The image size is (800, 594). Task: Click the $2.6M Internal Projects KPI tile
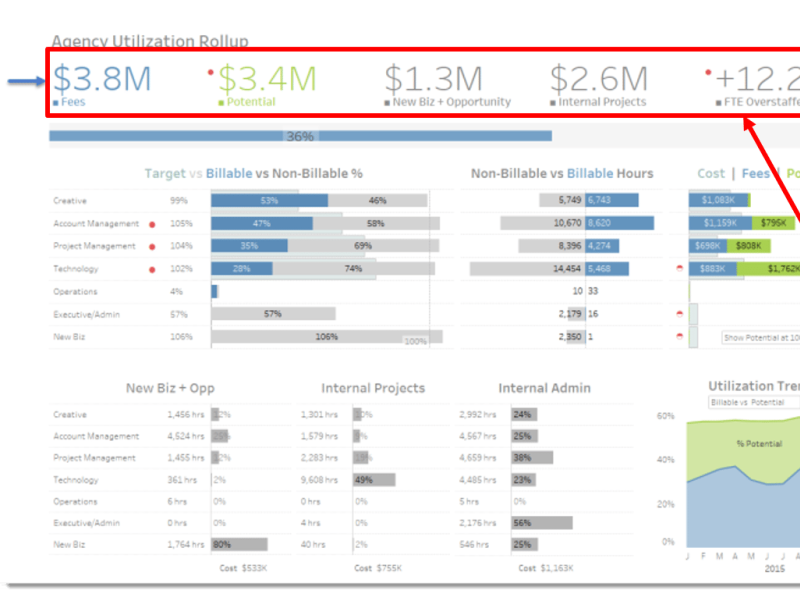(x=598, y=78)
